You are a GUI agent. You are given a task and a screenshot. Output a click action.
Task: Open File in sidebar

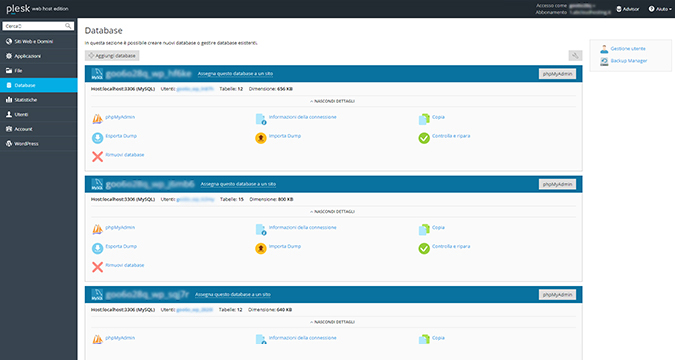tap(39, 71)
